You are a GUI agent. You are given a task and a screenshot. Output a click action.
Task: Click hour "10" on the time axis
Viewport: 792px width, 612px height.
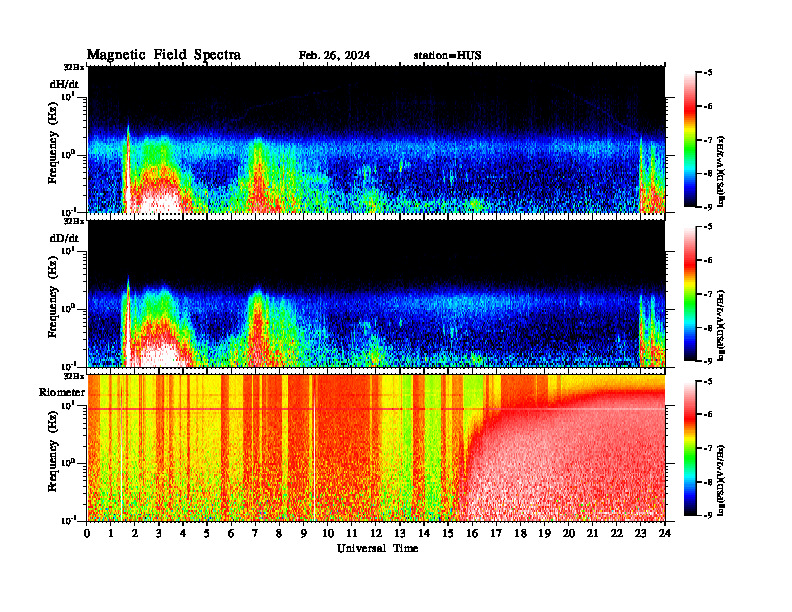328,534
